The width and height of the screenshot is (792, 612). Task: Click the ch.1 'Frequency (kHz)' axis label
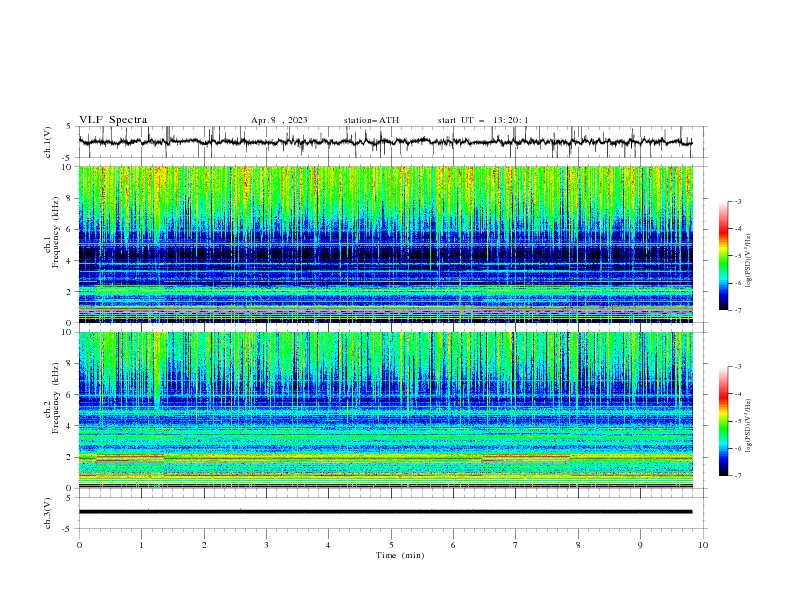55,233
